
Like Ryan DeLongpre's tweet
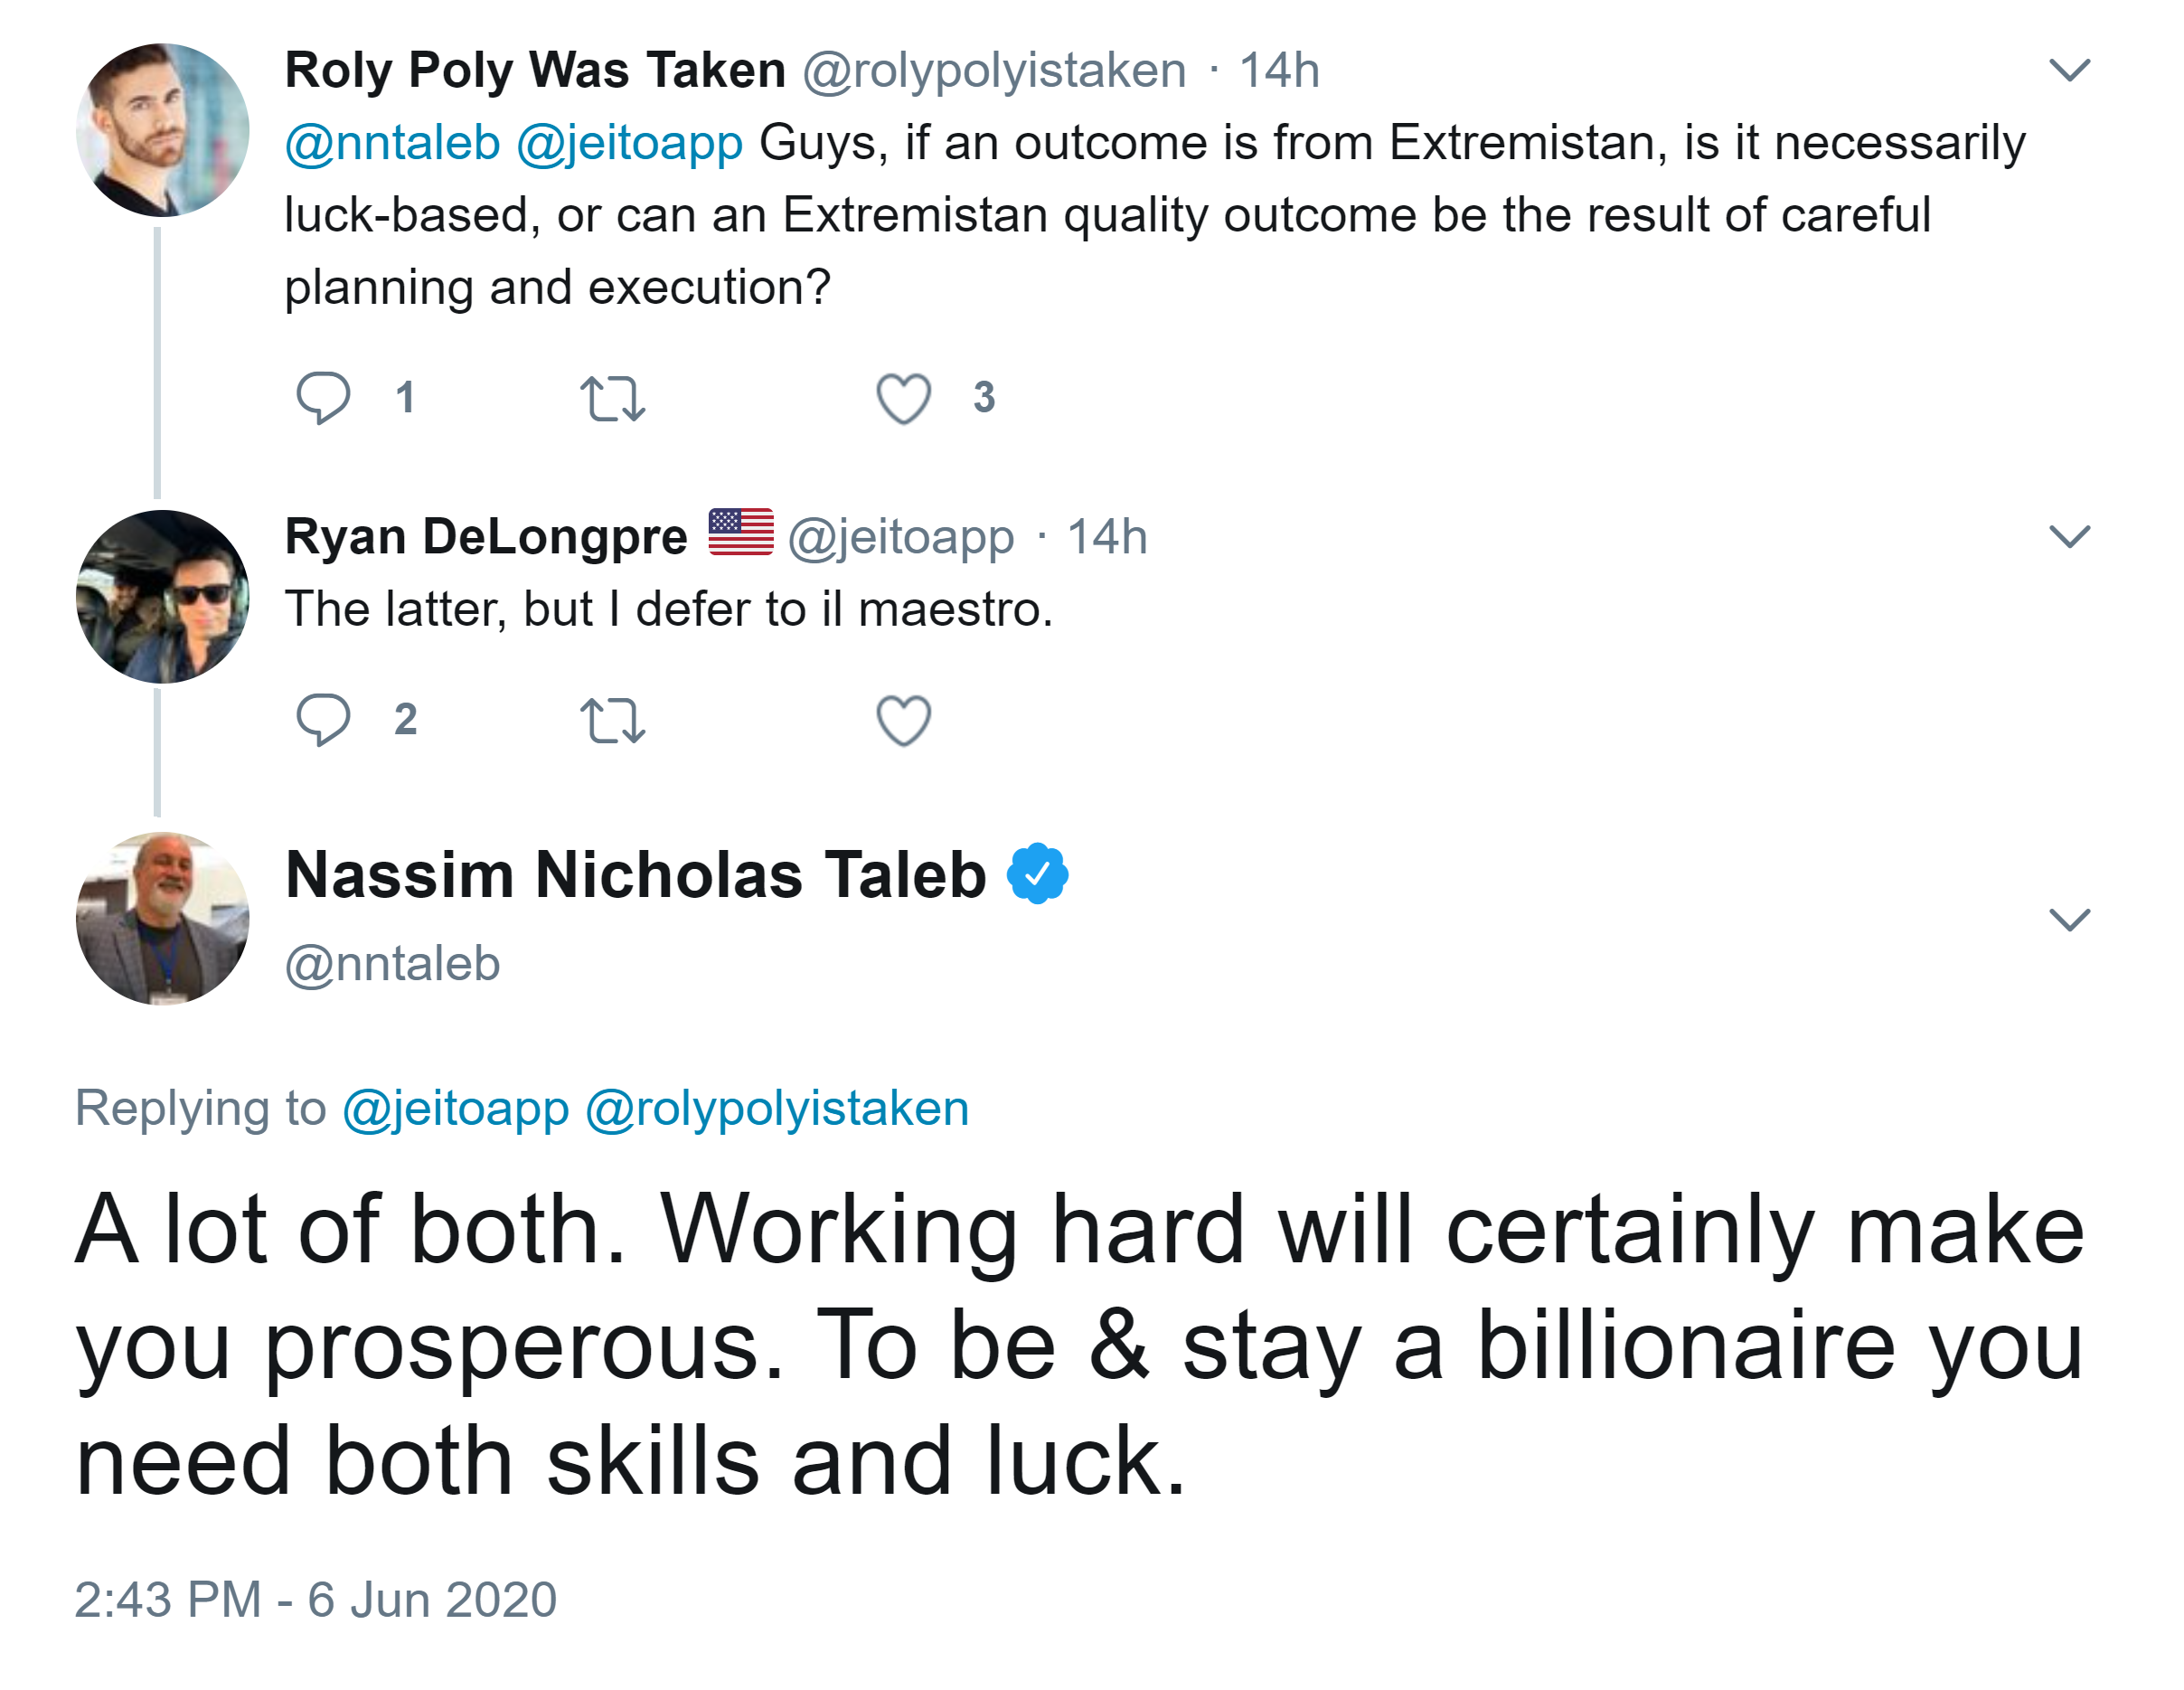(903, 720)
